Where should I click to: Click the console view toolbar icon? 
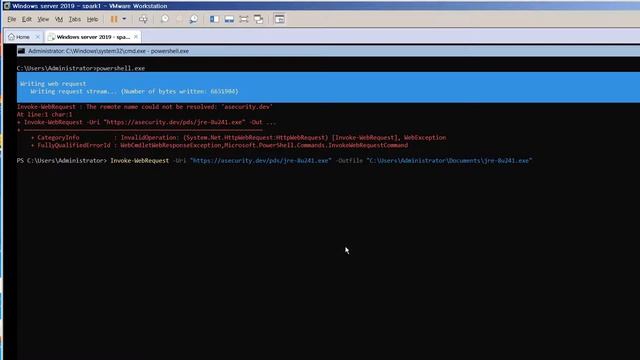pos(280,19)
